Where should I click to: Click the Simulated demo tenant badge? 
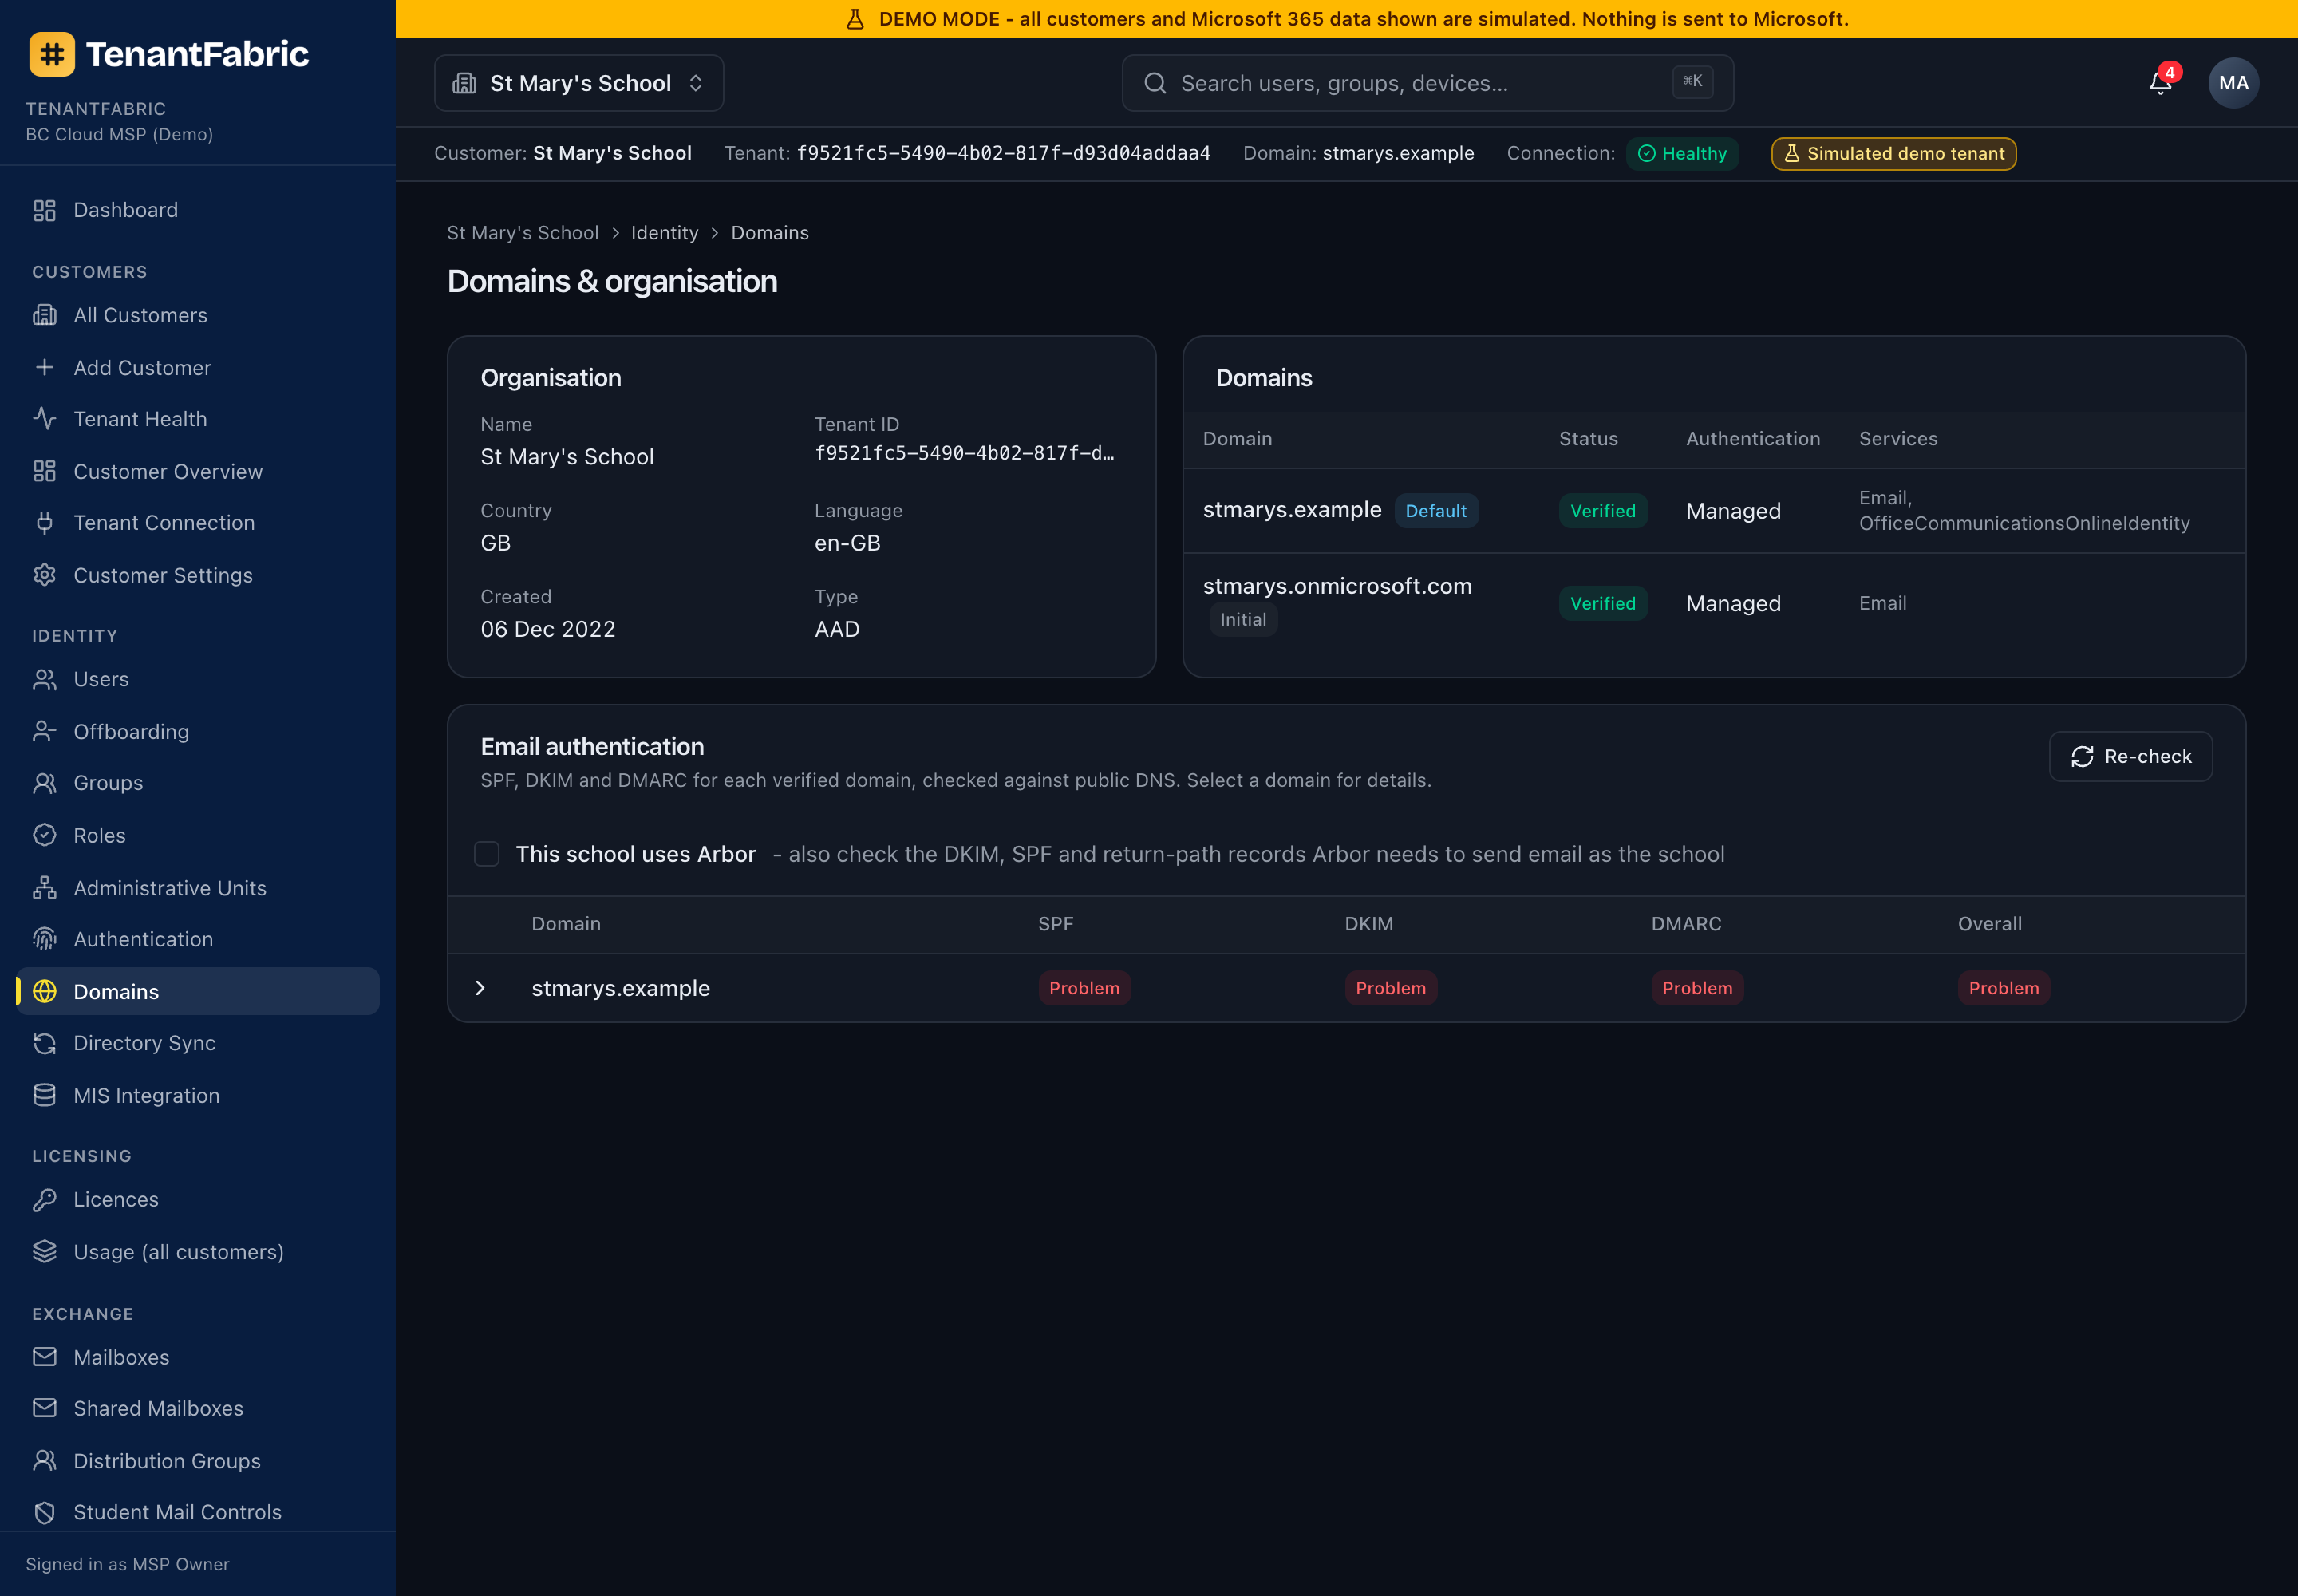pyautogui.click(x=1894, y=154)
